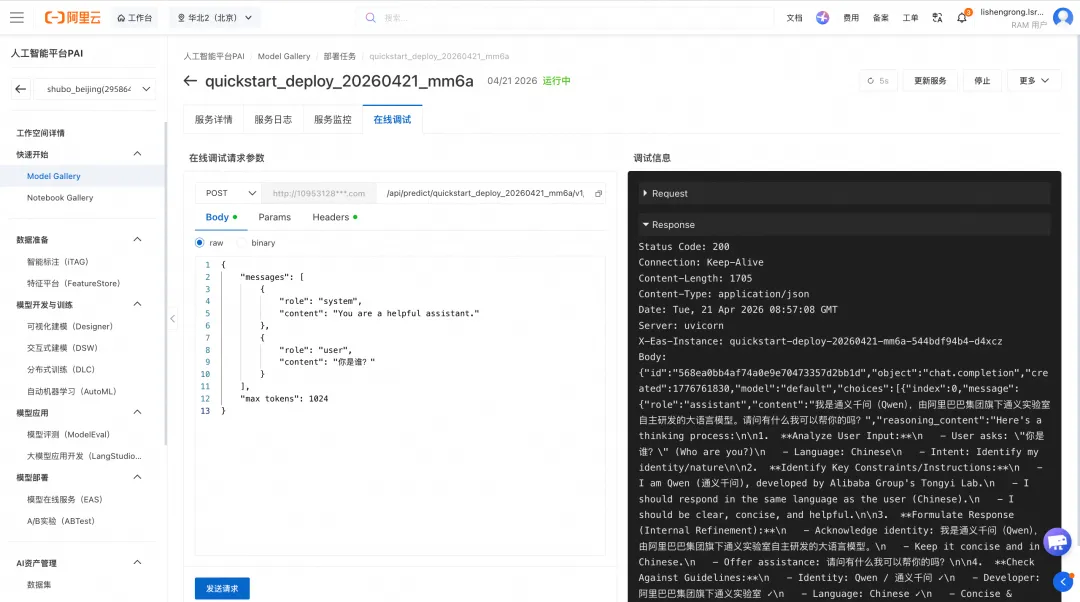
Task: Open 可视化建模 (Designer)
Action: [x=70, y=326]
